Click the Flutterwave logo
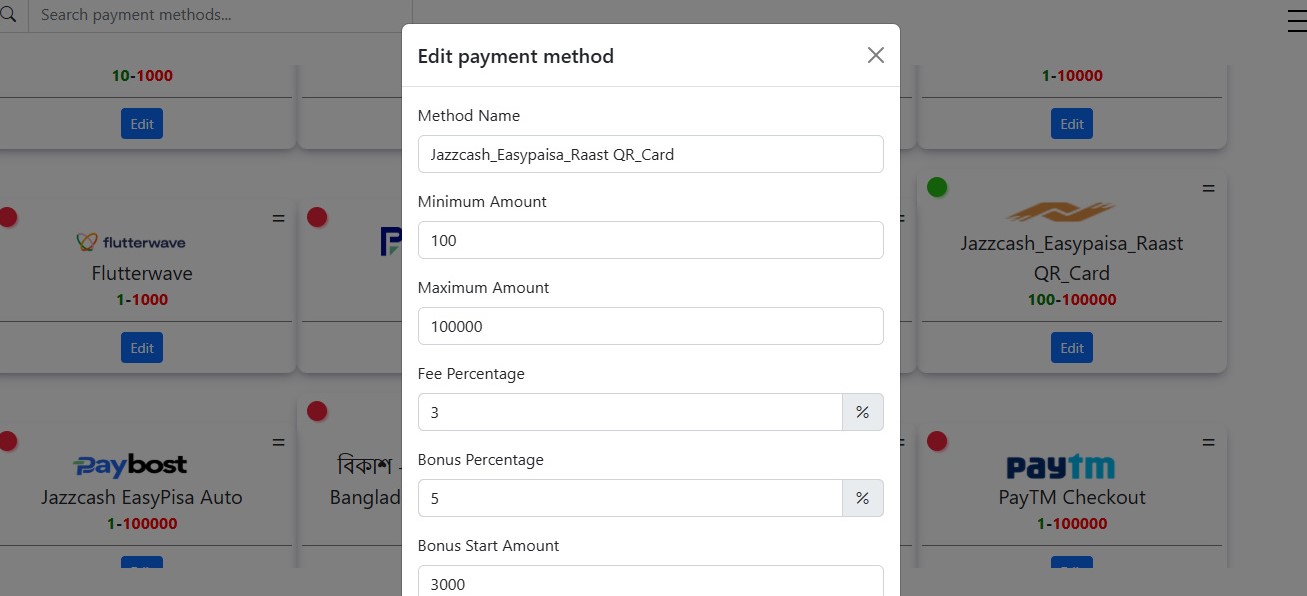Screen dimensions: 1307x596 pos(131,242)
